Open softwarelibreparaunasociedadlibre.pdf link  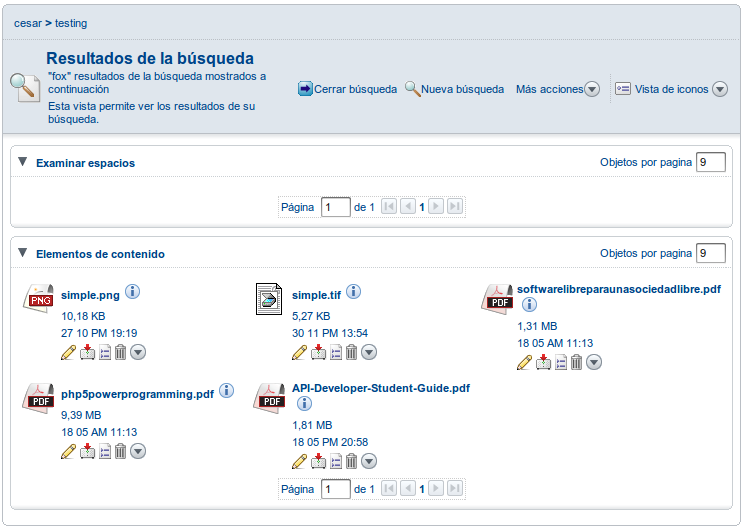(x=619, y=289)
